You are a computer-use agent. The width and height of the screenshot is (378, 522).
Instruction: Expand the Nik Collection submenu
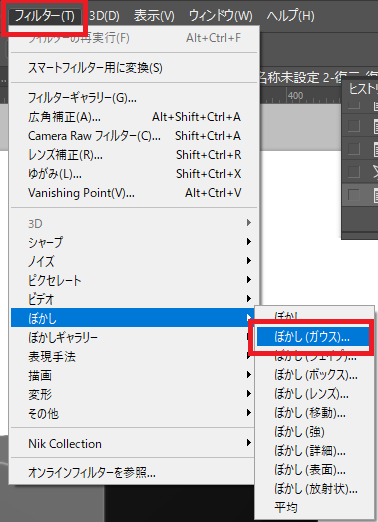tap(133, 444)
